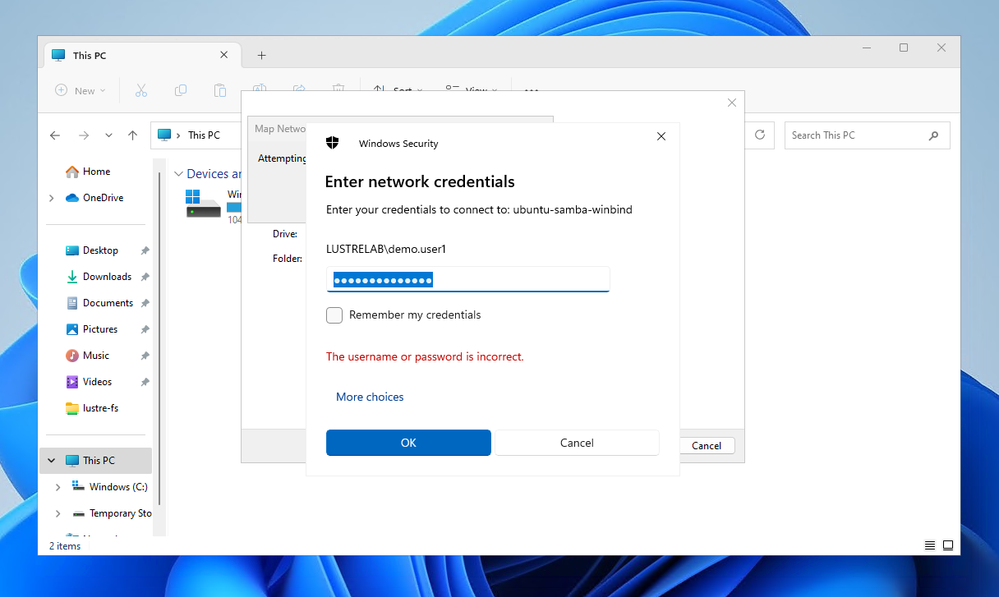Click the This PC breadcrumb
Viewport: 999px width, 597px height.
click(204, 135)
